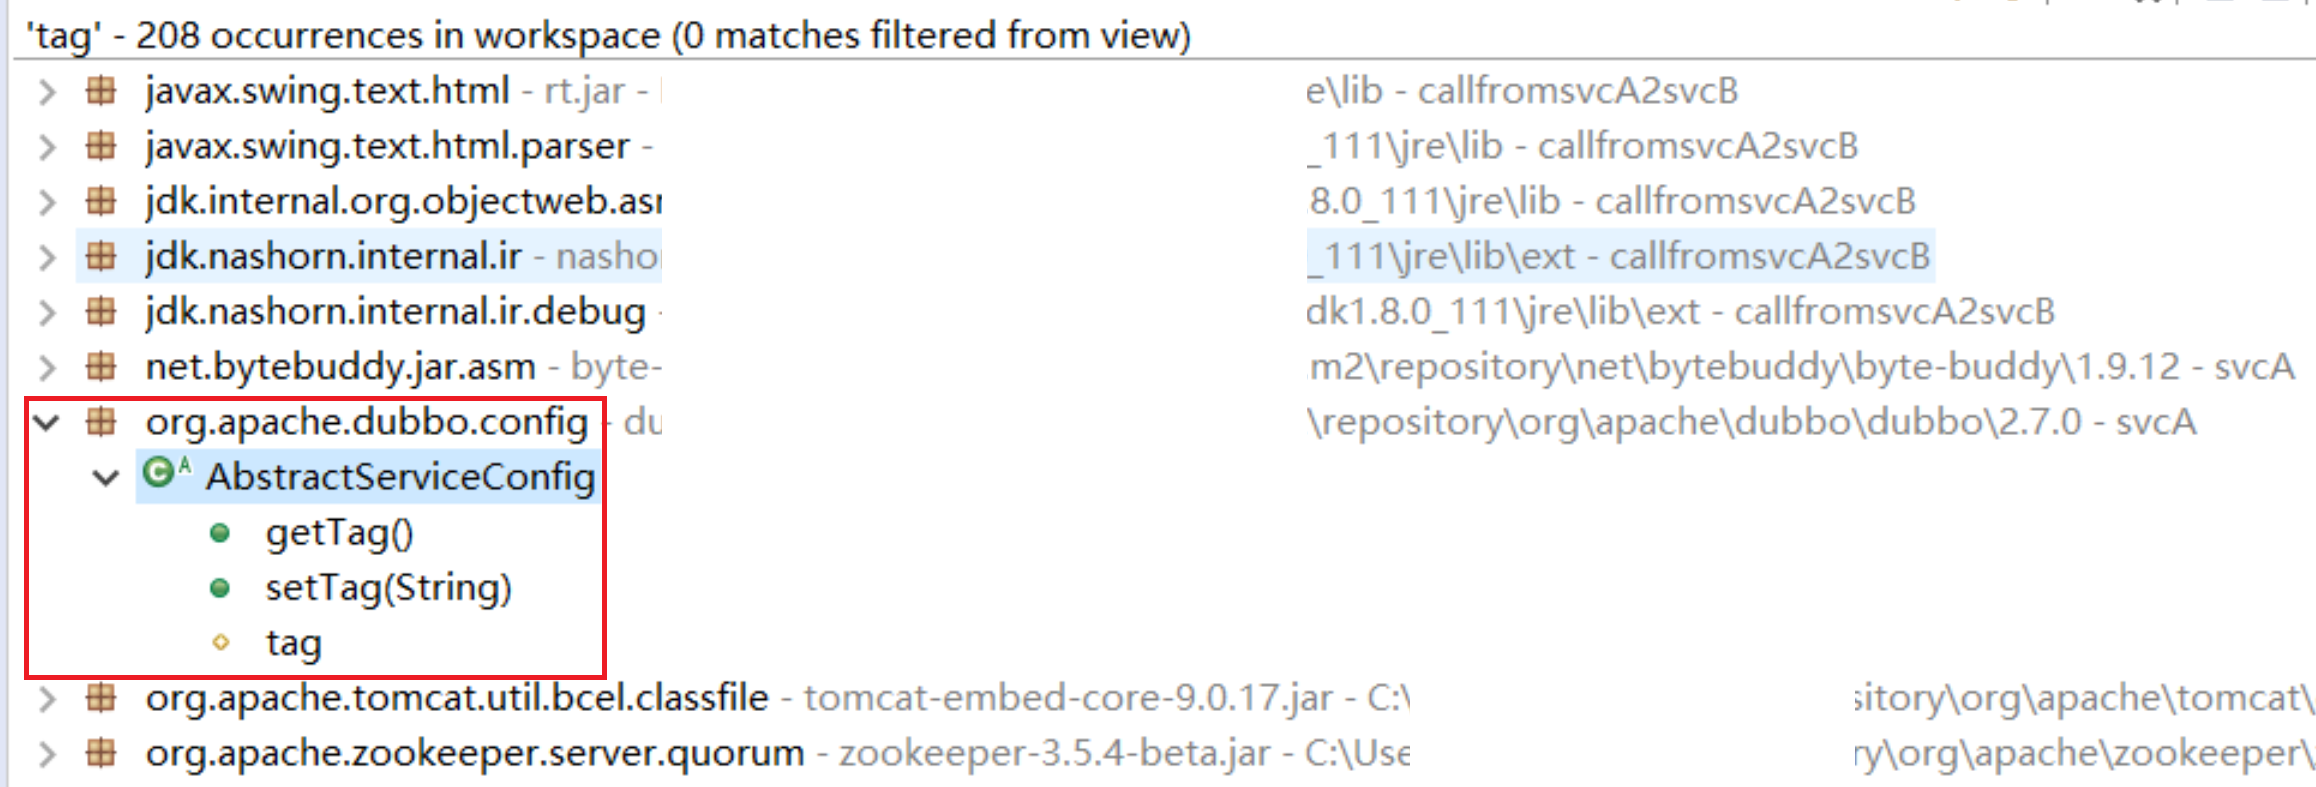This screenshot has width=2316, height=787.
Task: Expand jdk.internal.org.objectweb package node
Action: coord(46,202)
